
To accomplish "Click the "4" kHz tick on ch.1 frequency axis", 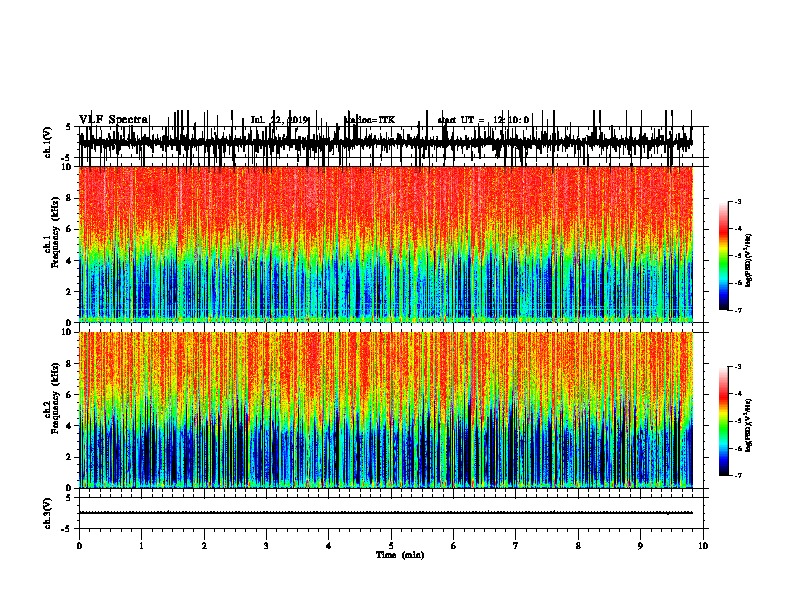I will (69, 261).
